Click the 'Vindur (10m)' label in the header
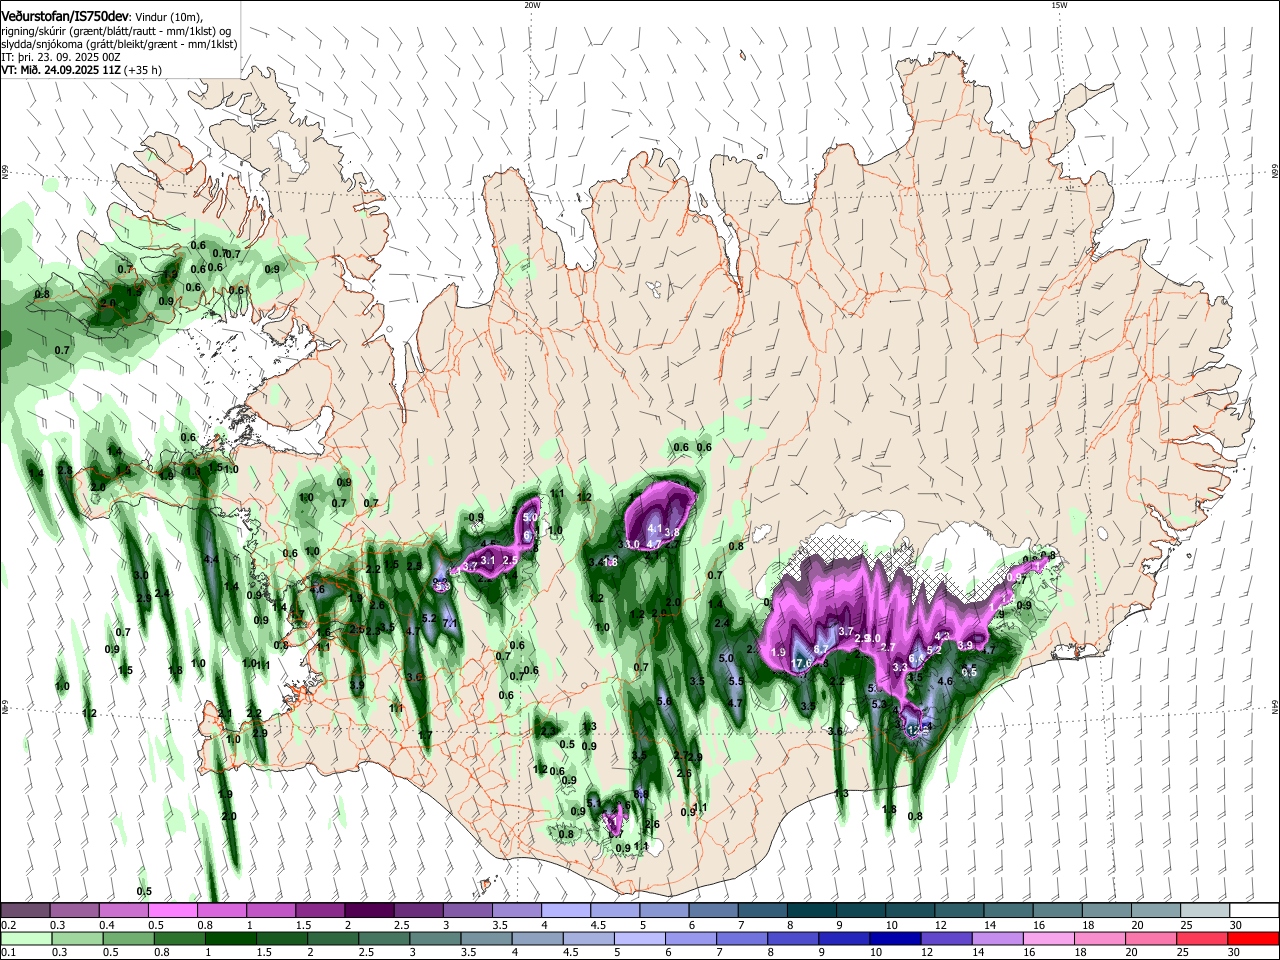 pyautogui.click(x=169, y=17)
